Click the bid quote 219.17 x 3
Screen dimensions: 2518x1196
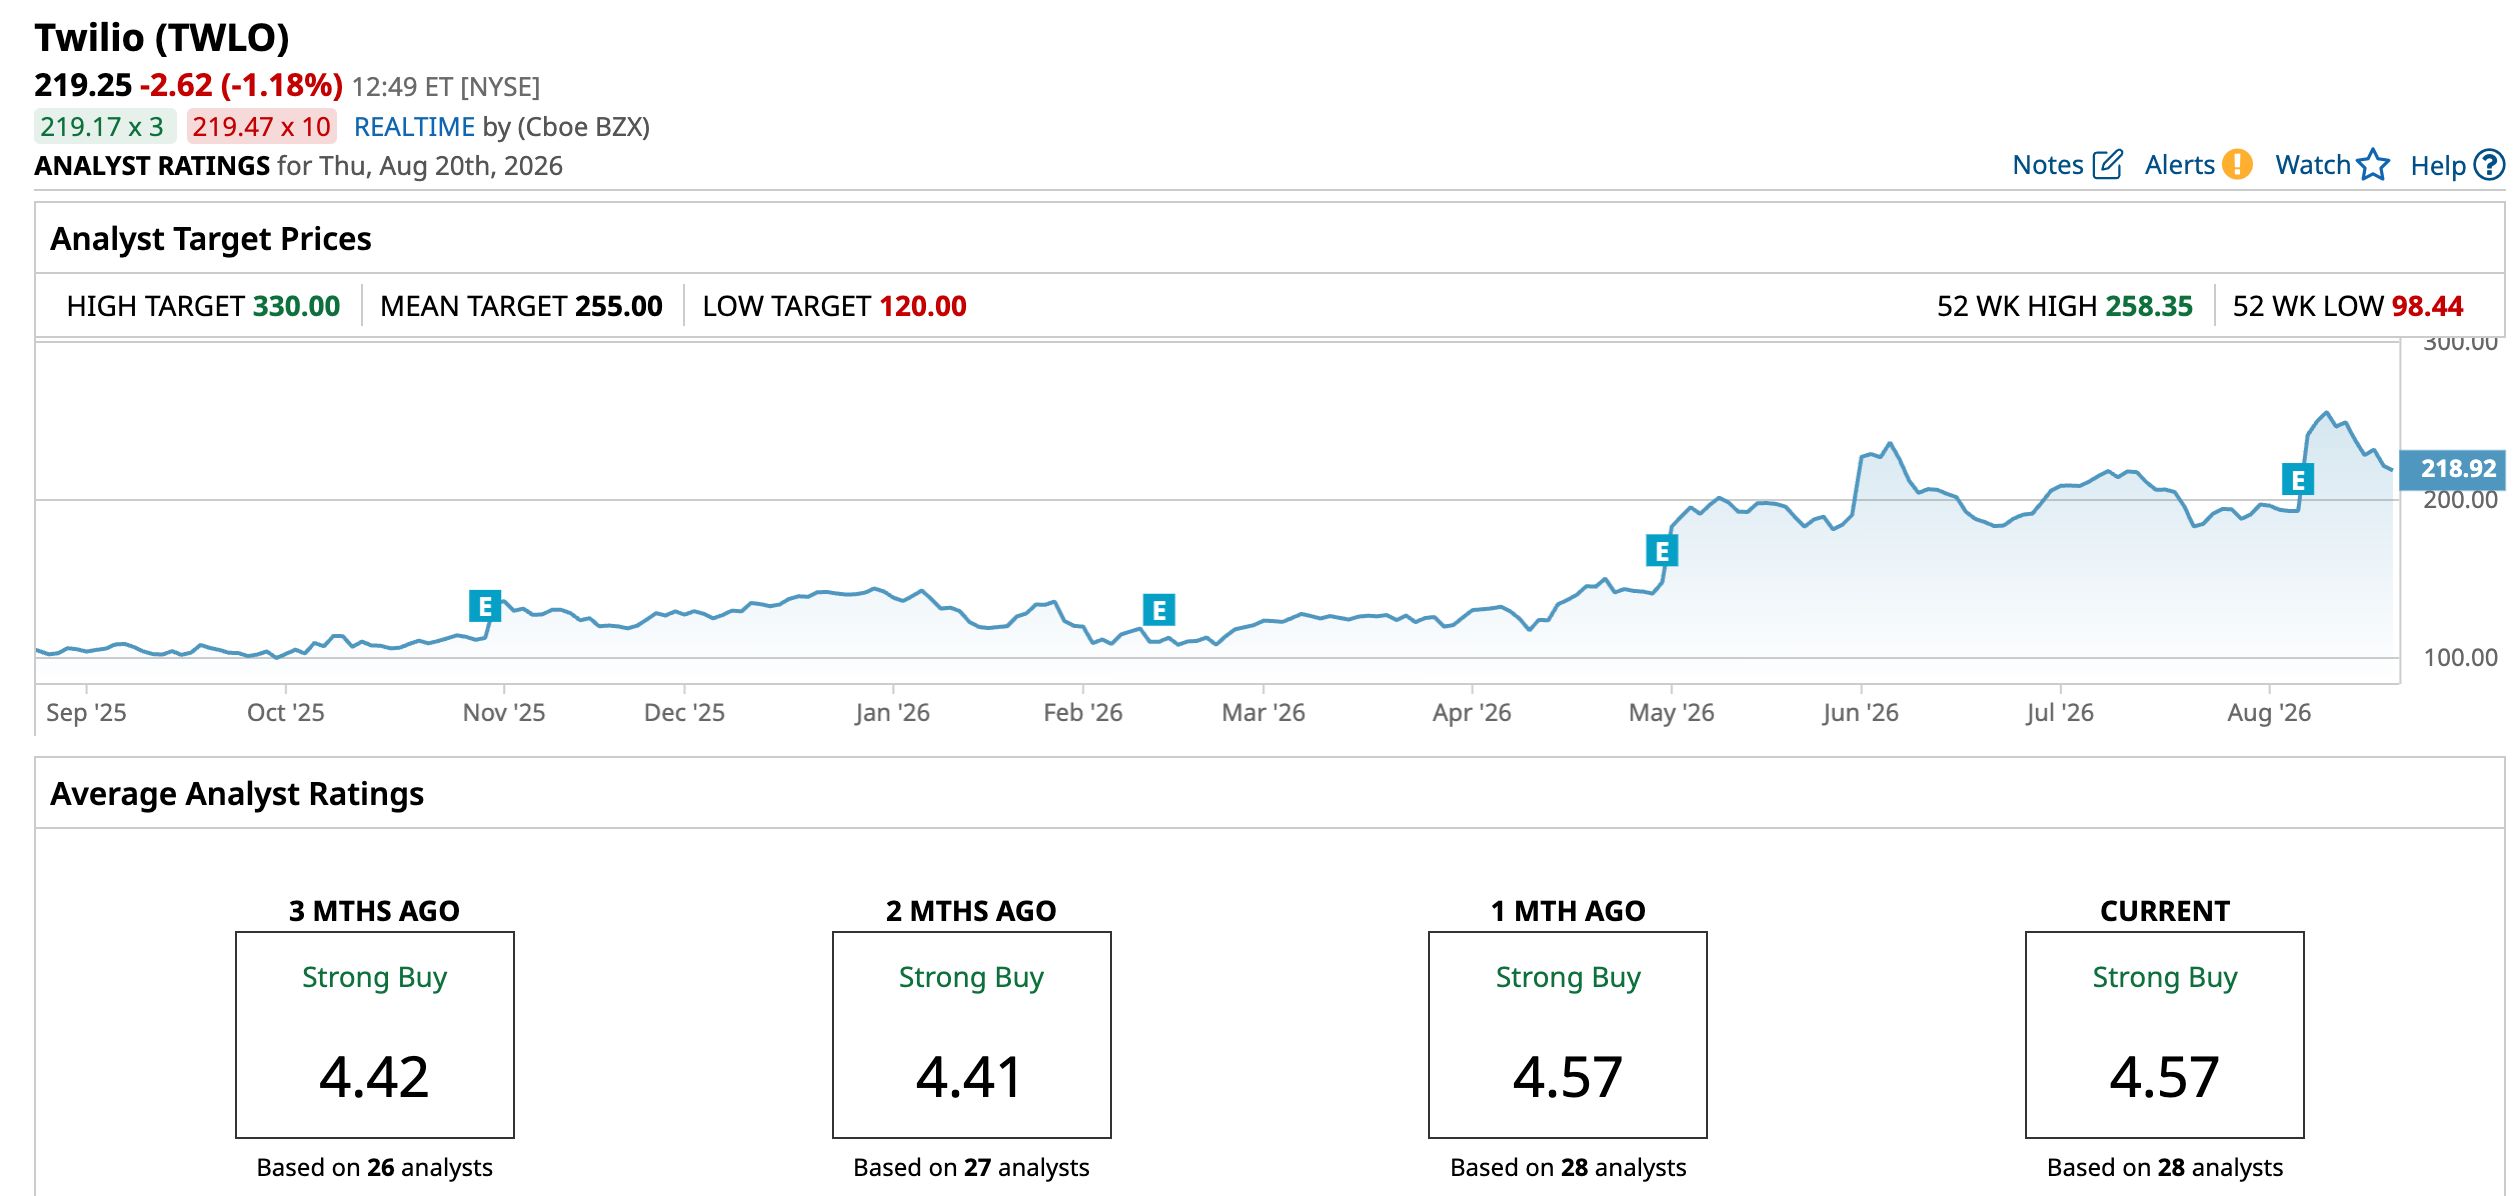tap(104, 127)
